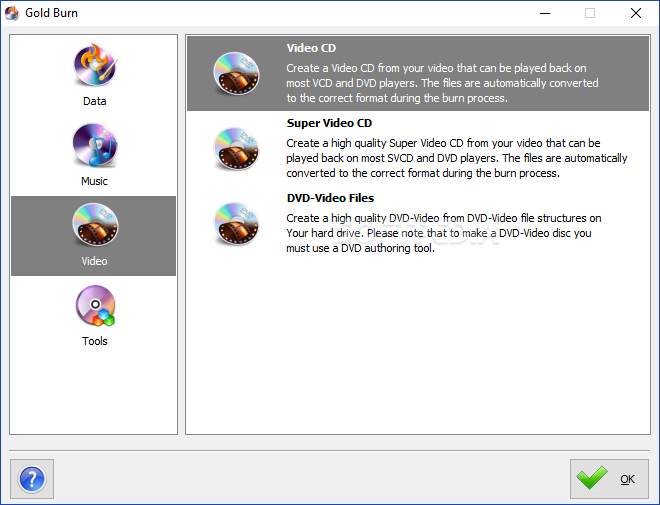Click the Super Video CD description text
The image size is (660, 505).
coord(457,158)
